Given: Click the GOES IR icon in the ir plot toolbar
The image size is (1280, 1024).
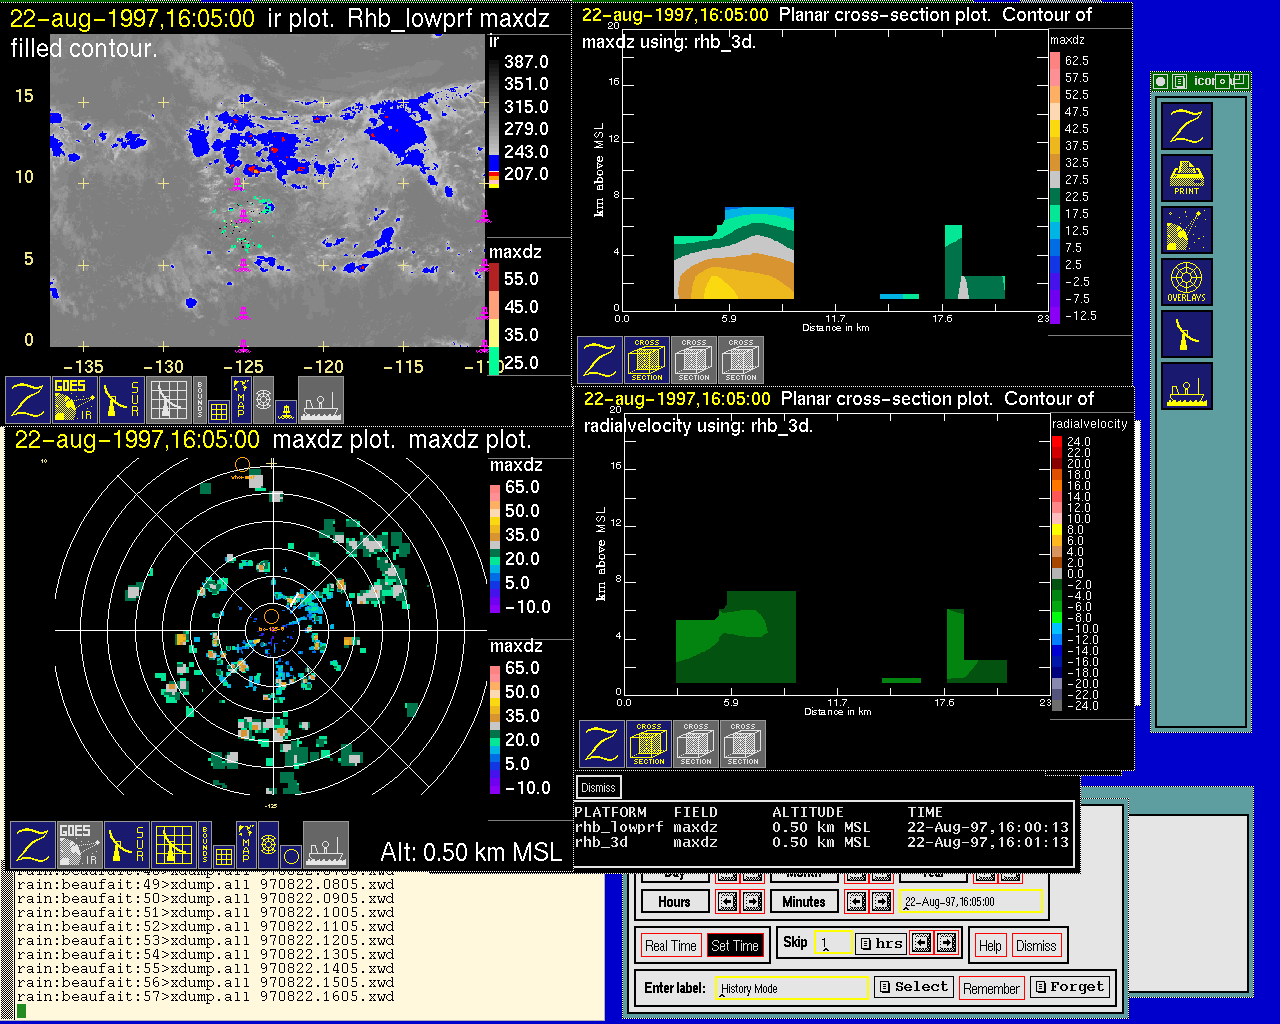Looking at the screenshot, I should [75, 399].
